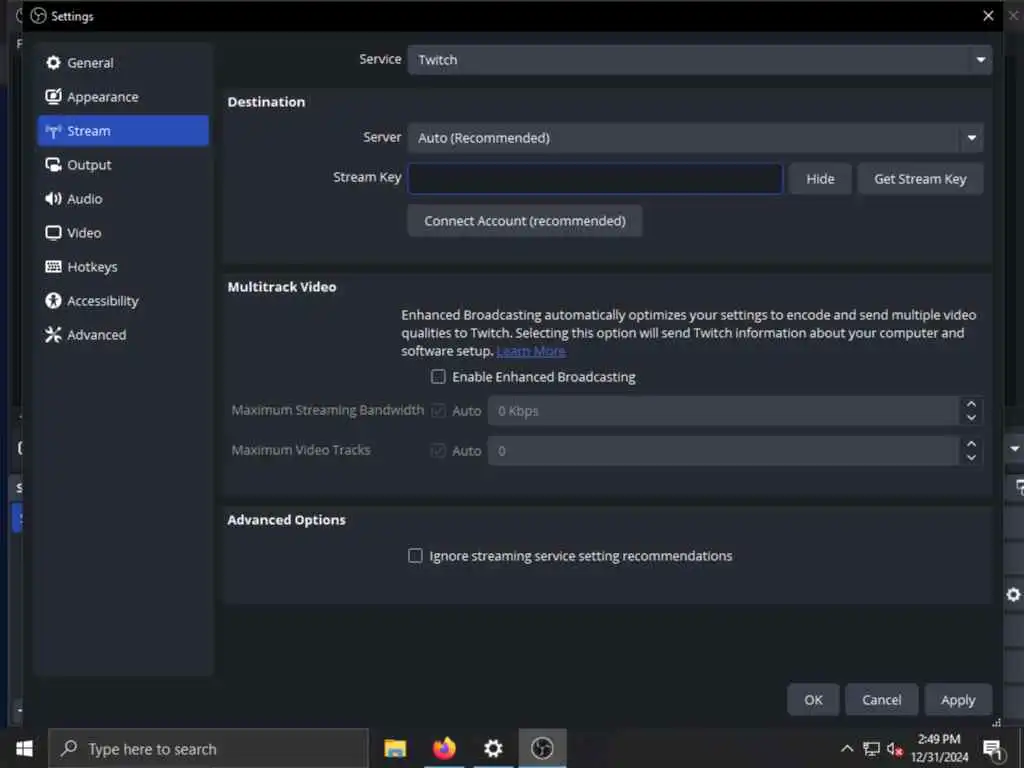The image size is (1024, 768).
Task: Toggle Auto for Maximum Video Tracks
Action: click(438, 451)
